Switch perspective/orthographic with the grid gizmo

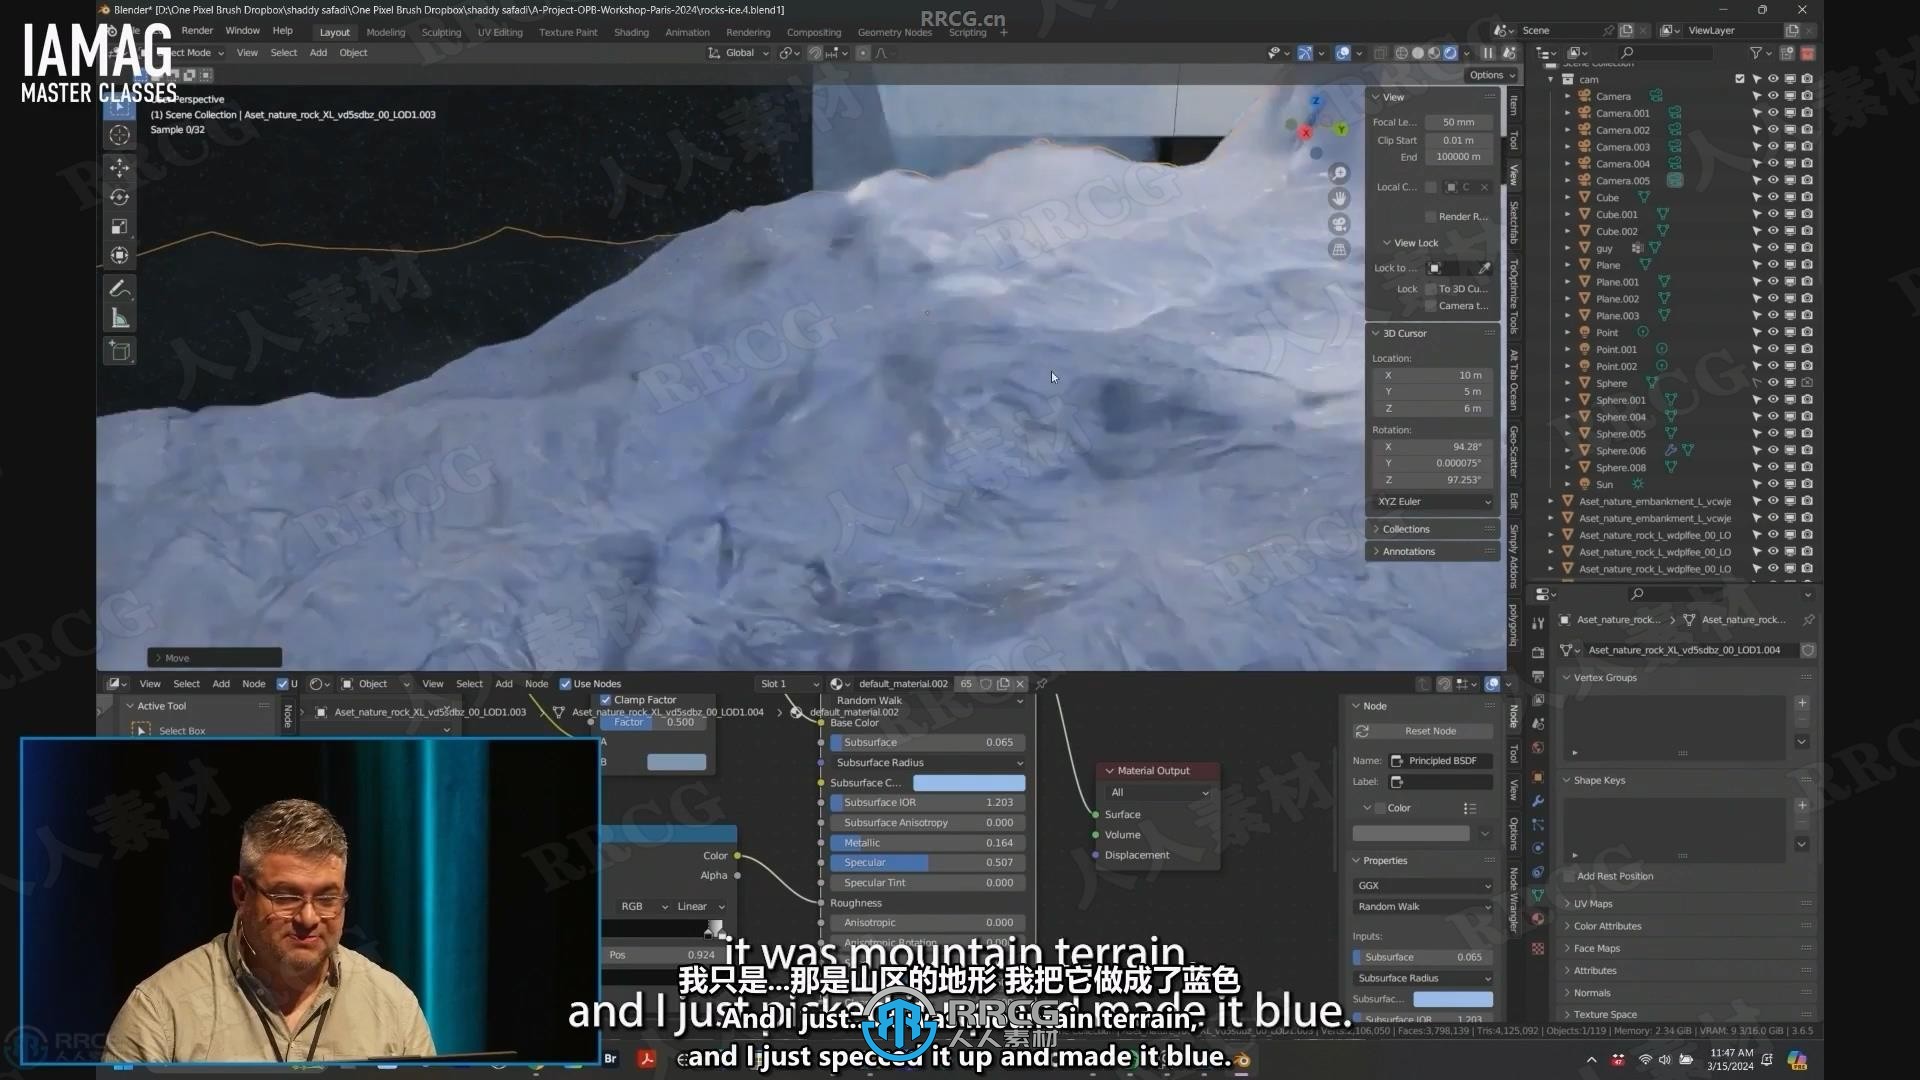[1339, 249]
